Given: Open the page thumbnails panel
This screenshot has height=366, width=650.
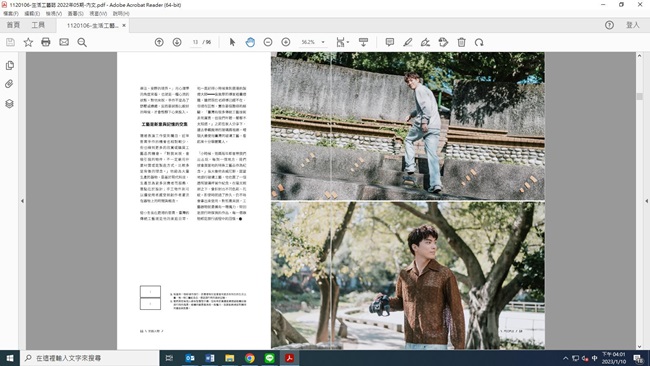Looking at the screenshot, I should (x=10, y=65).
